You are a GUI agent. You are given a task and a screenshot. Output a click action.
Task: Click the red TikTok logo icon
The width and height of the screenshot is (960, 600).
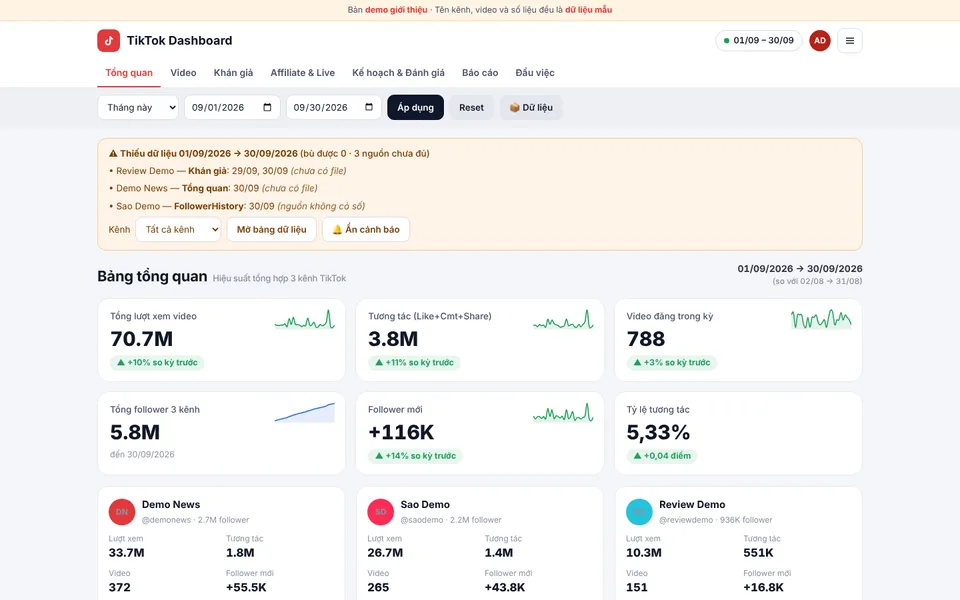108,40
